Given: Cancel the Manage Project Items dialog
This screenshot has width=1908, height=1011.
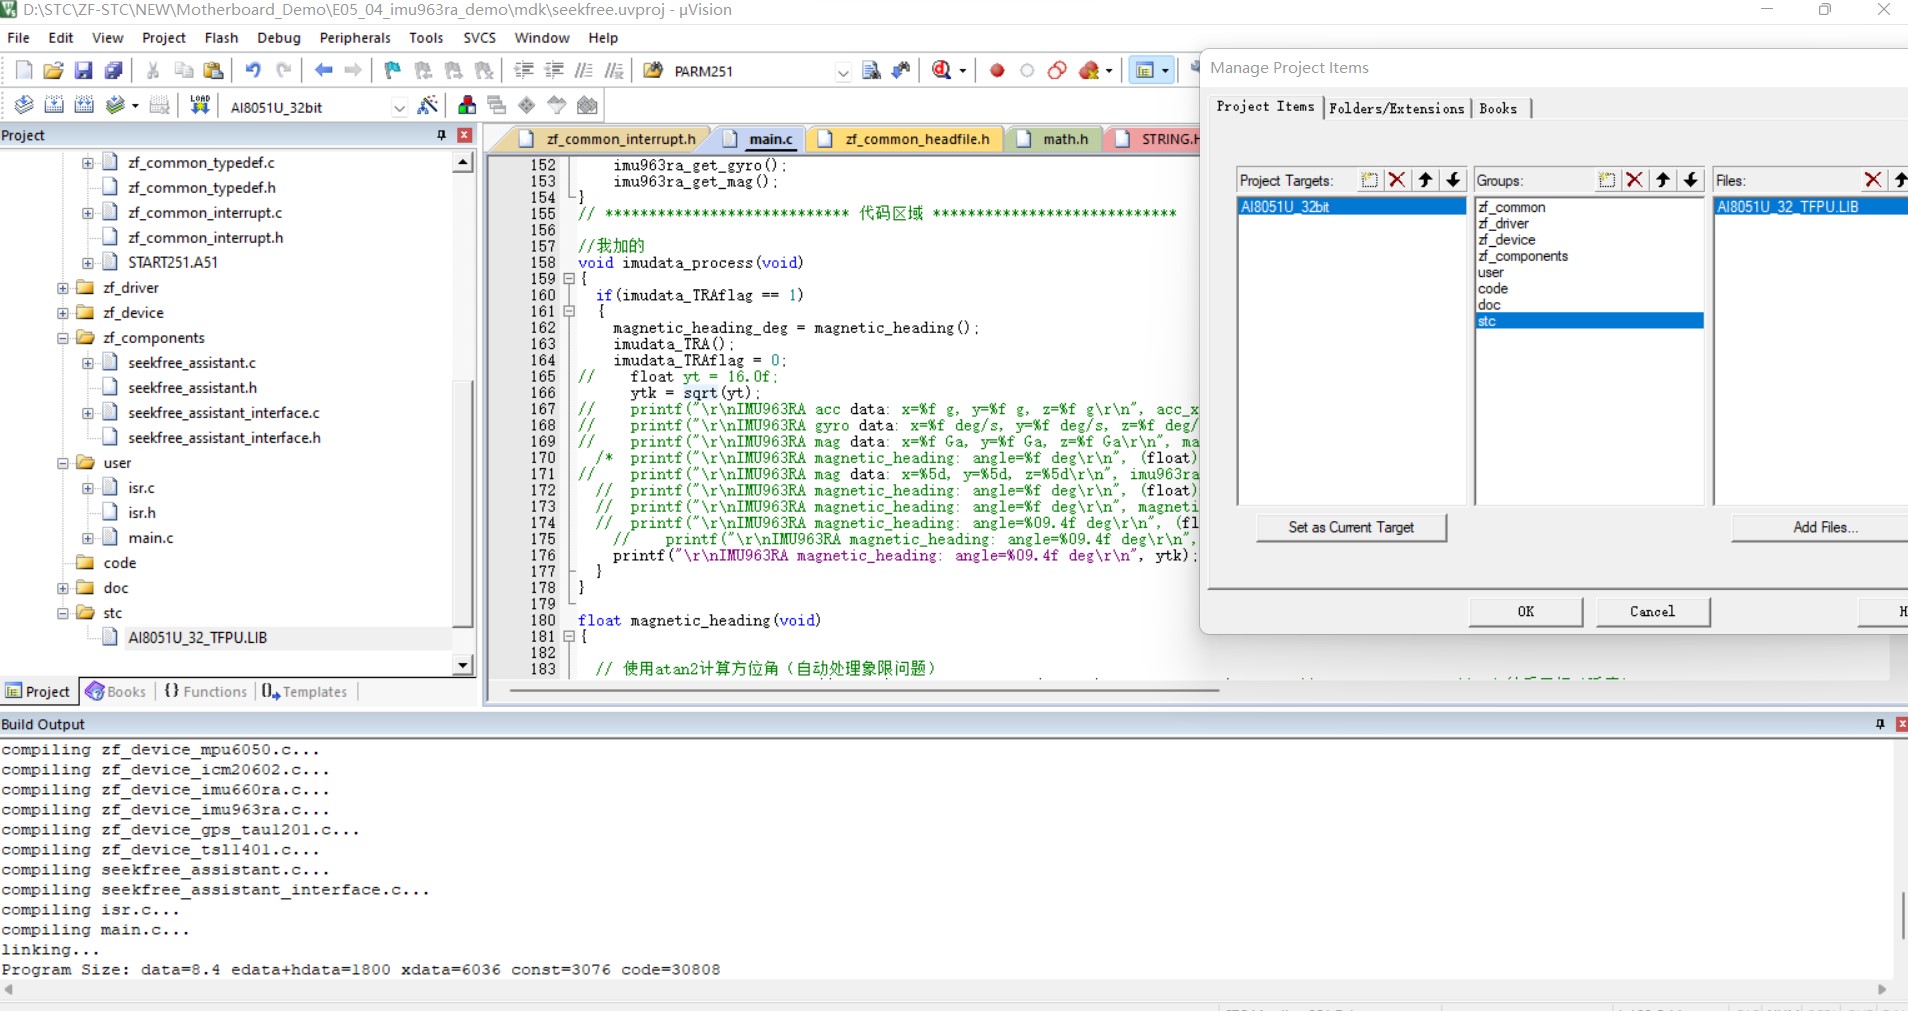Looking at the screenshot, I should 1652,611.
